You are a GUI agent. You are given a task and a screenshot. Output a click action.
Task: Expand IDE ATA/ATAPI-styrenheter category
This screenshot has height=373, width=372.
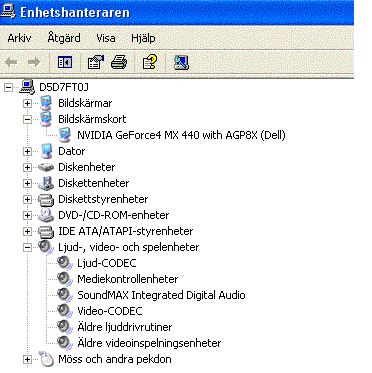pos(27,231)
